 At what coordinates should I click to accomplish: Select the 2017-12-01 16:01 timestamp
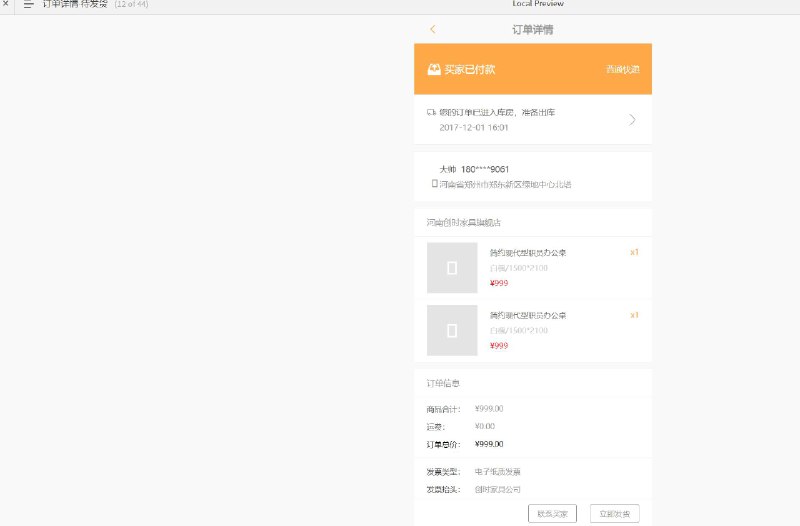(x=474, y=128)
